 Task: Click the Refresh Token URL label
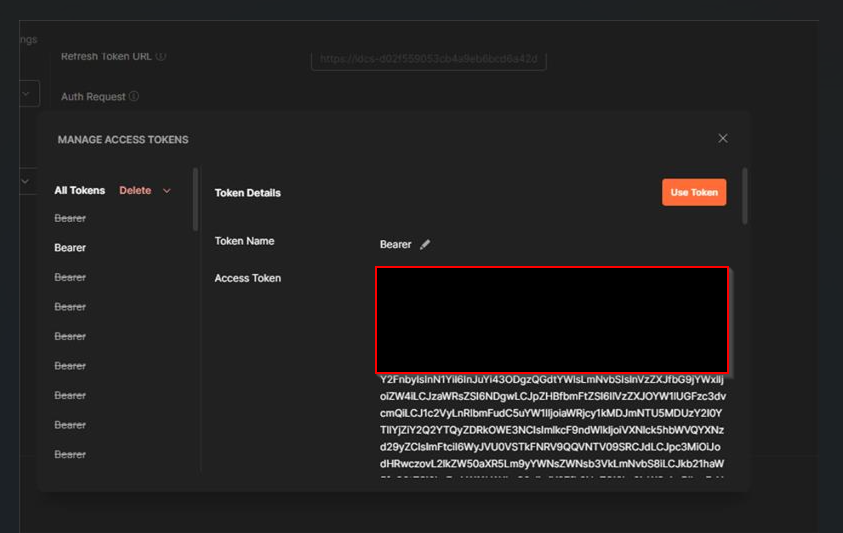click(x=106, y=56)
